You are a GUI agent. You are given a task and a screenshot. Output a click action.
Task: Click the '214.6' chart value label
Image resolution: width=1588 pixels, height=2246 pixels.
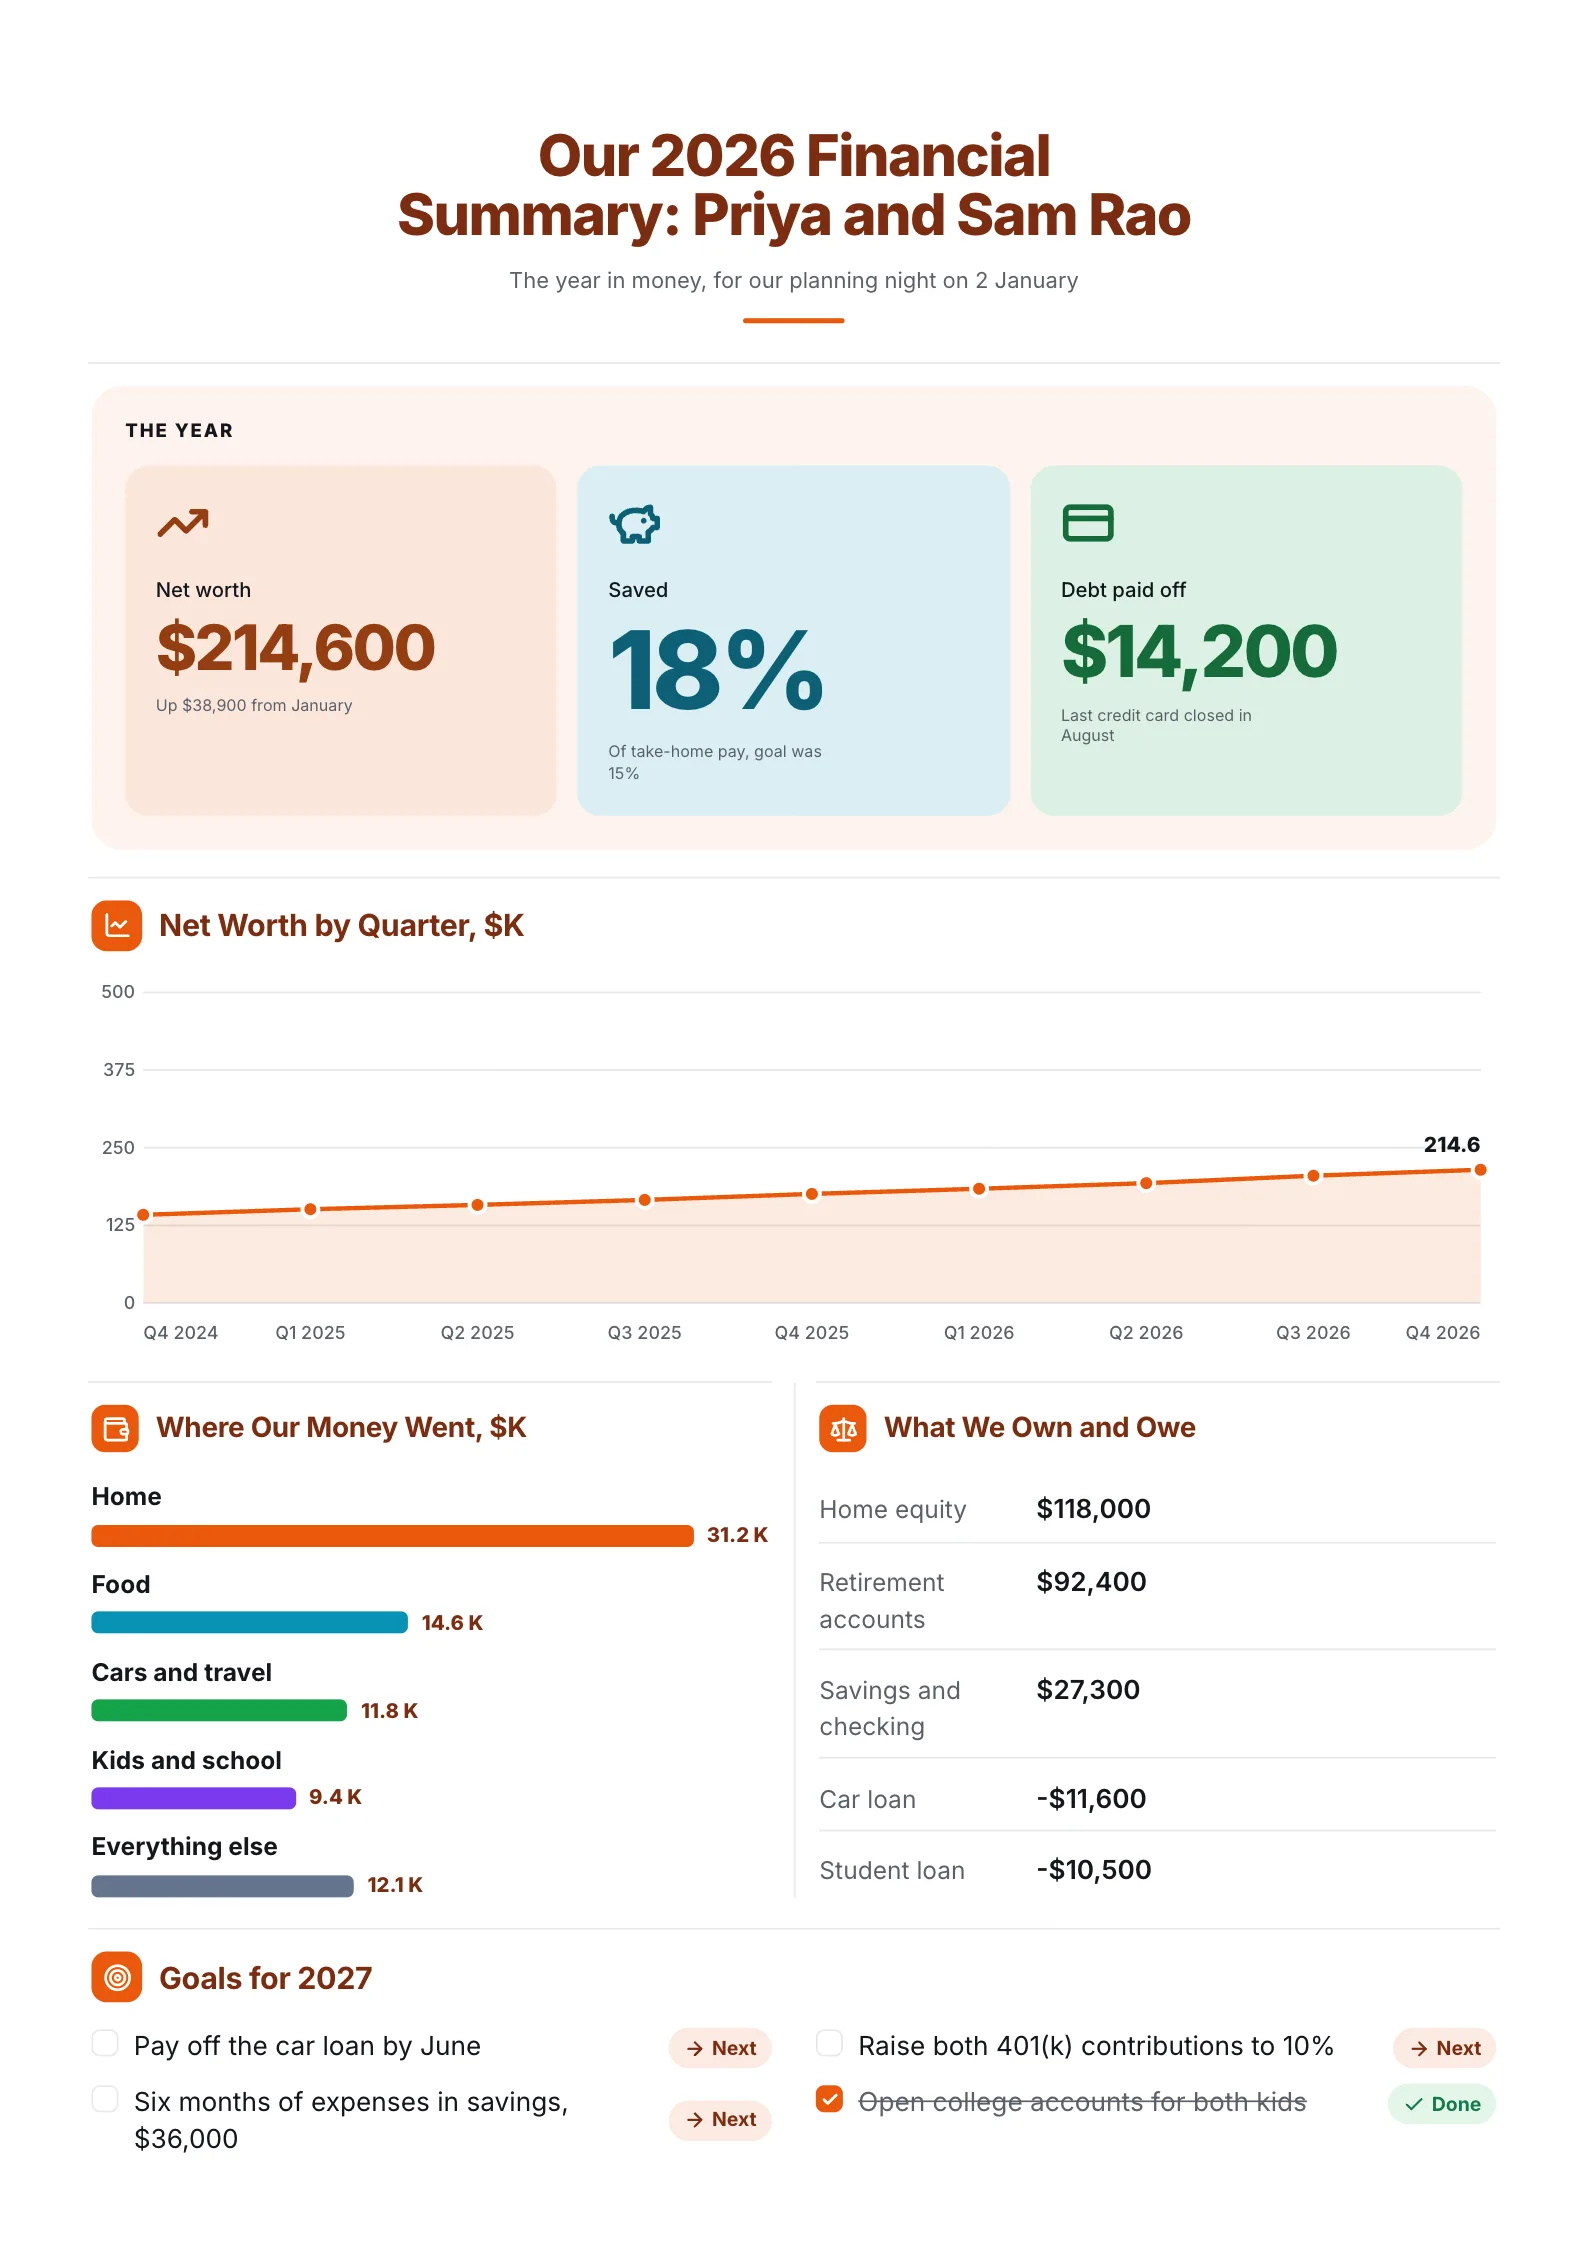point(1452,1145)
